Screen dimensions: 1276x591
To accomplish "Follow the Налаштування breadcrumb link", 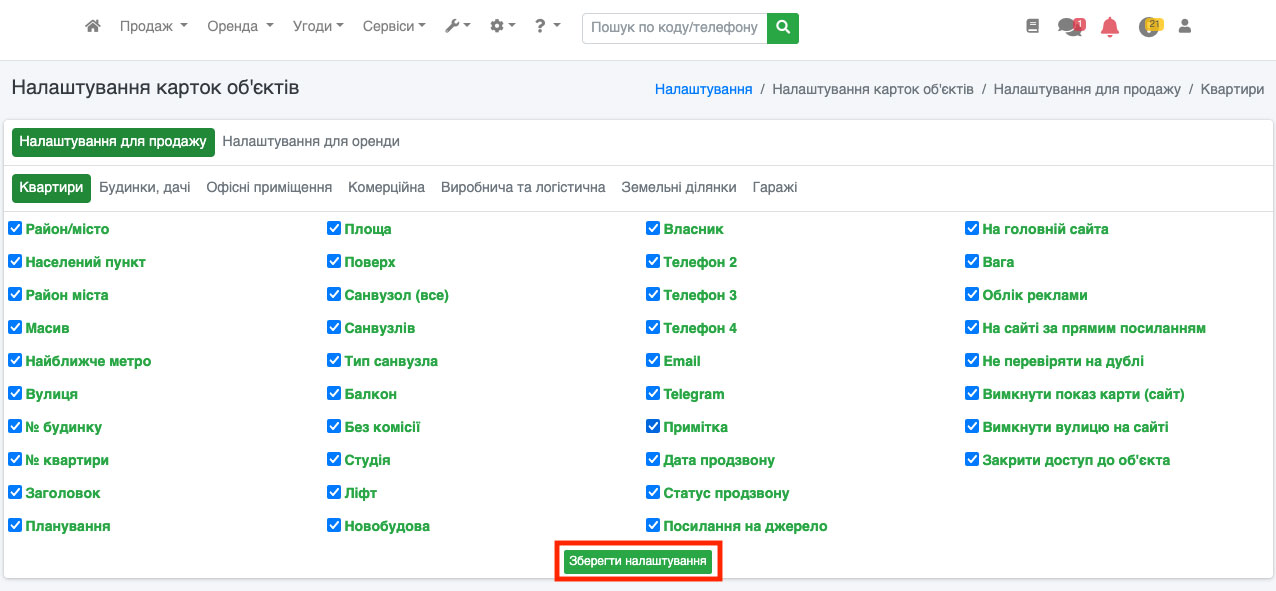I will pyautogui.click(x=703, y=89).
